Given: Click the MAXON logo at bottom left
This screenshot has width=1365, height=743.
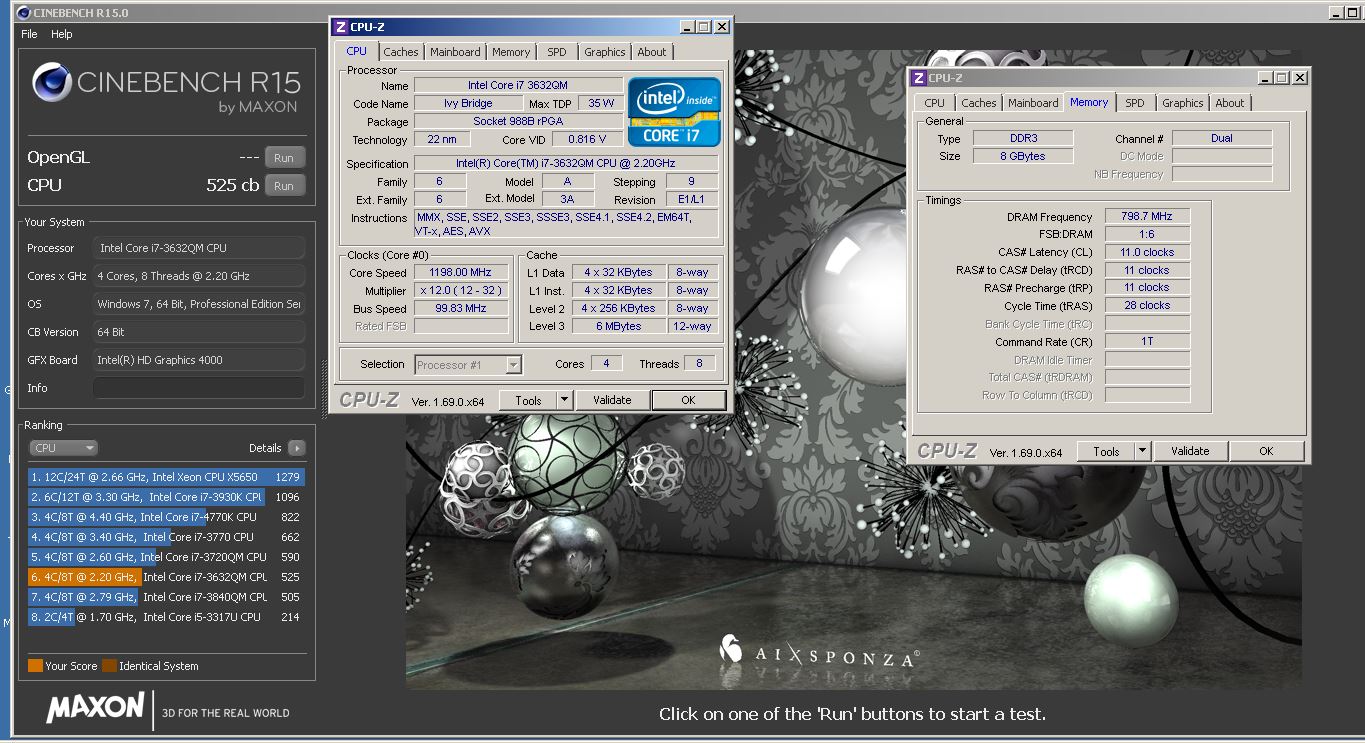Looking at the screenshot, I should pos(95,708).
